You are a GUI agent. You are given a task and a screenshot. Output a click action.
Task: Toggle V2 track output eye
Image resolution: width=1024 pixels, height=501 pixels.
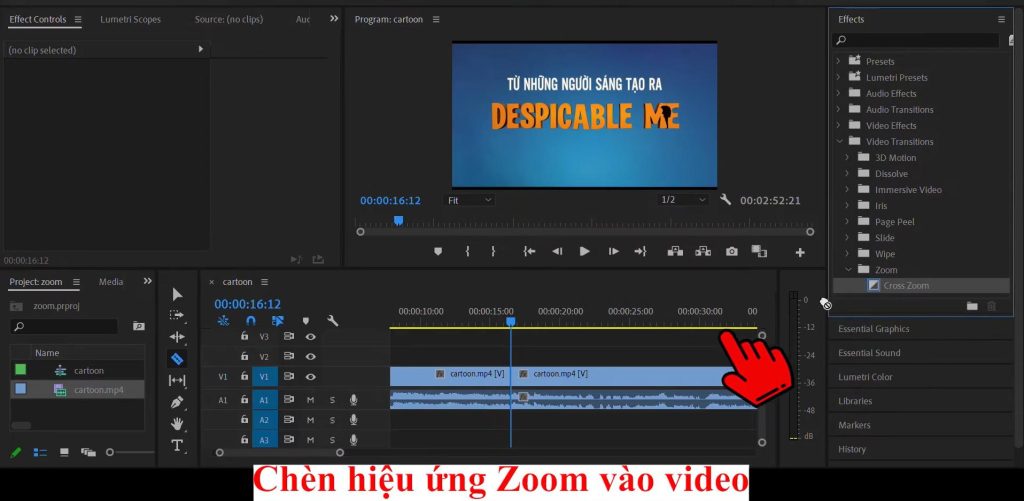(311, 357)
